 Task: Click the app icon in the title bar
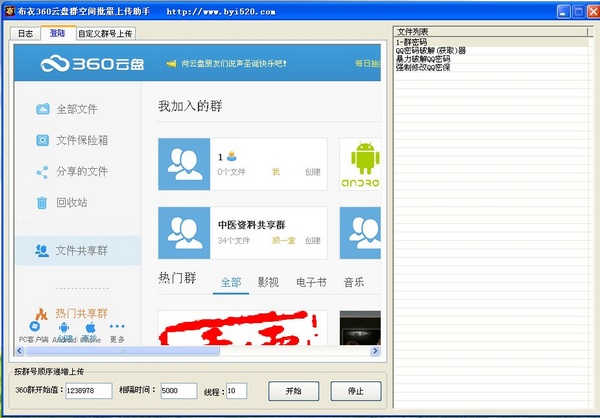pyautogui.click(x=9, y=11)
